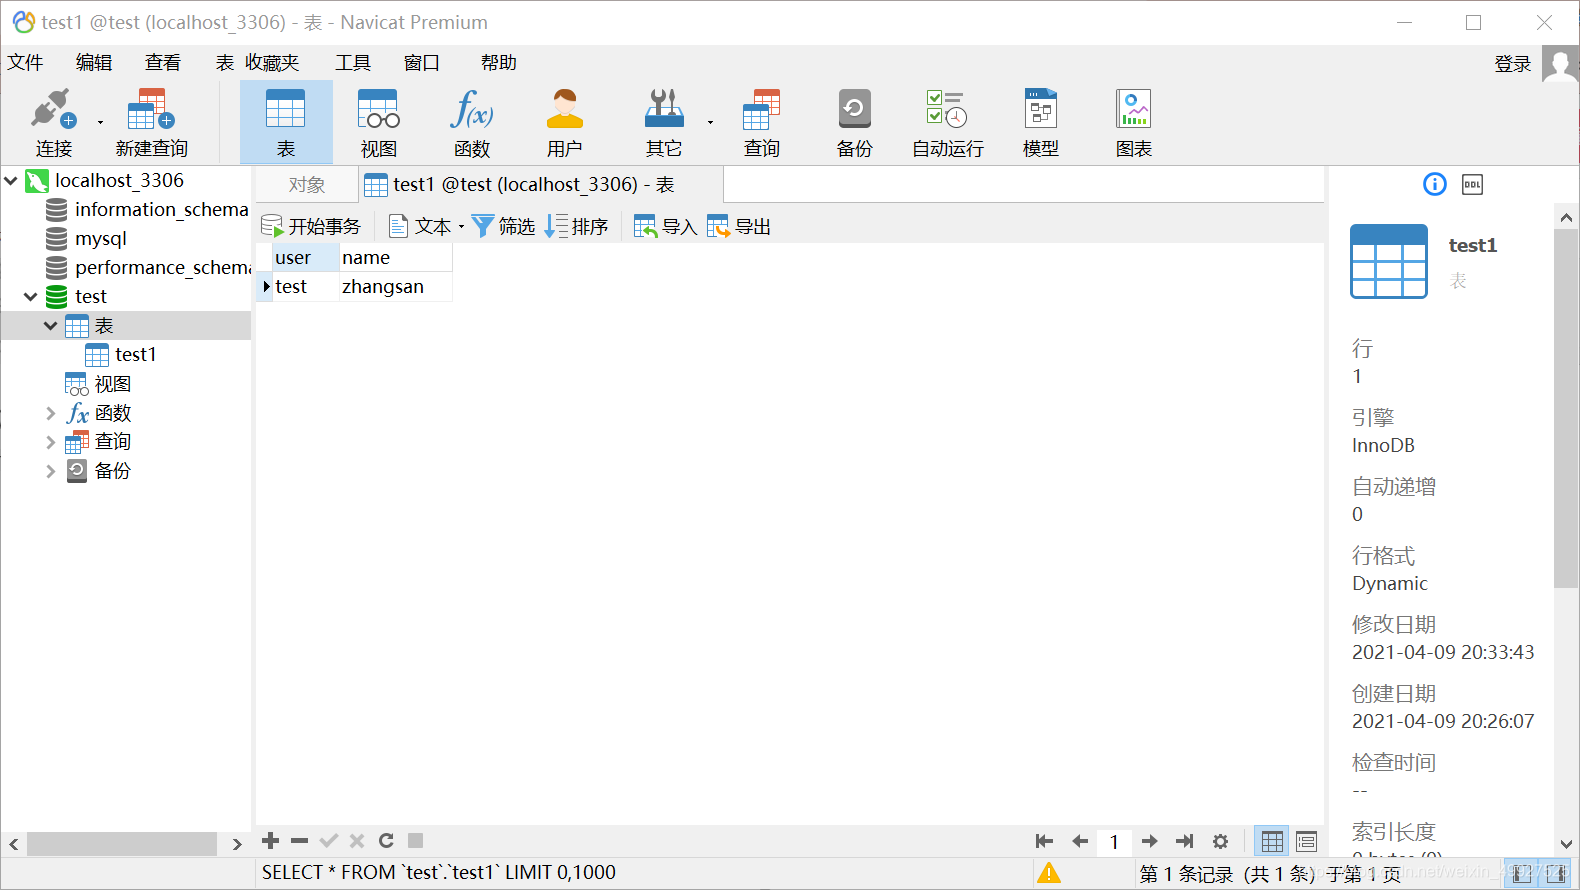Click the Export (导出) button
The width and height of the screenshot is (1580, 890).
[x=739, y=227]
